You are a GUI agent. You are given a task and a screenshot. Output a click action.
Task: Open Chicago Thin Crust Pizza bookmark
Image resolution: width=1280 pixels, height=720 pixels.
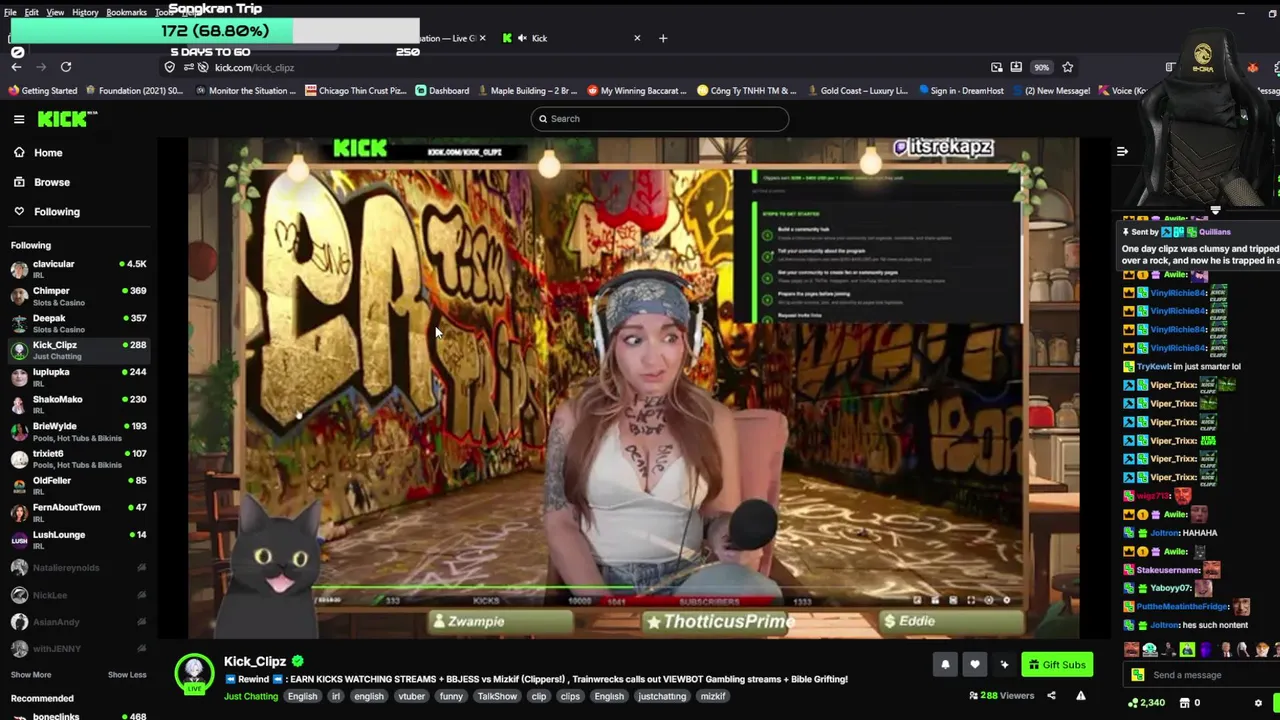(x=355, y=90)
